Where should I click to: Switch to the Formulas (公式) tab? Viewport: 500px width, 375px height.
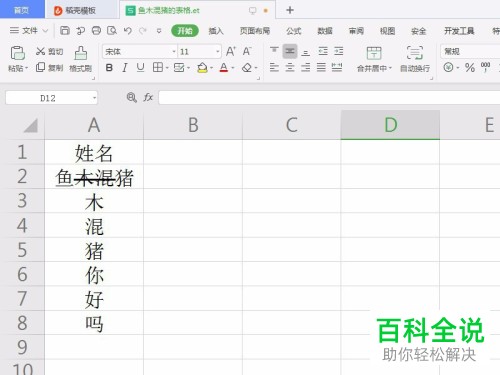tap(294, 31)
